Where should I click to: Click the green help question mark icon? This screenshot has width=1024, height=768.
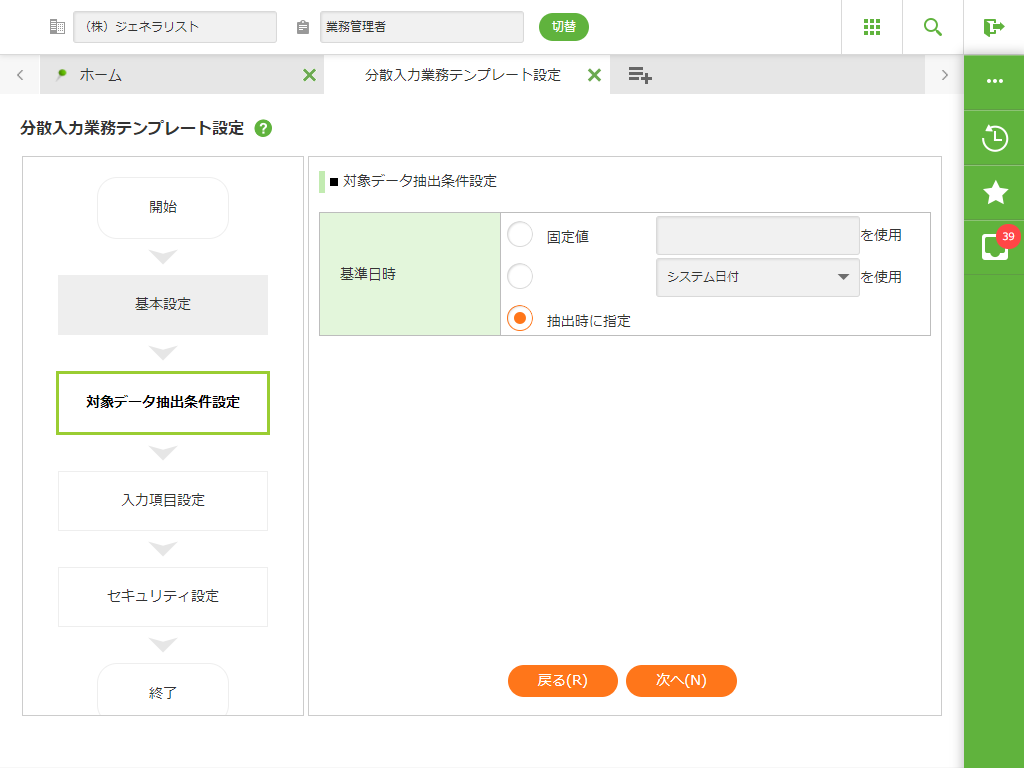click(x=263, y=128)
